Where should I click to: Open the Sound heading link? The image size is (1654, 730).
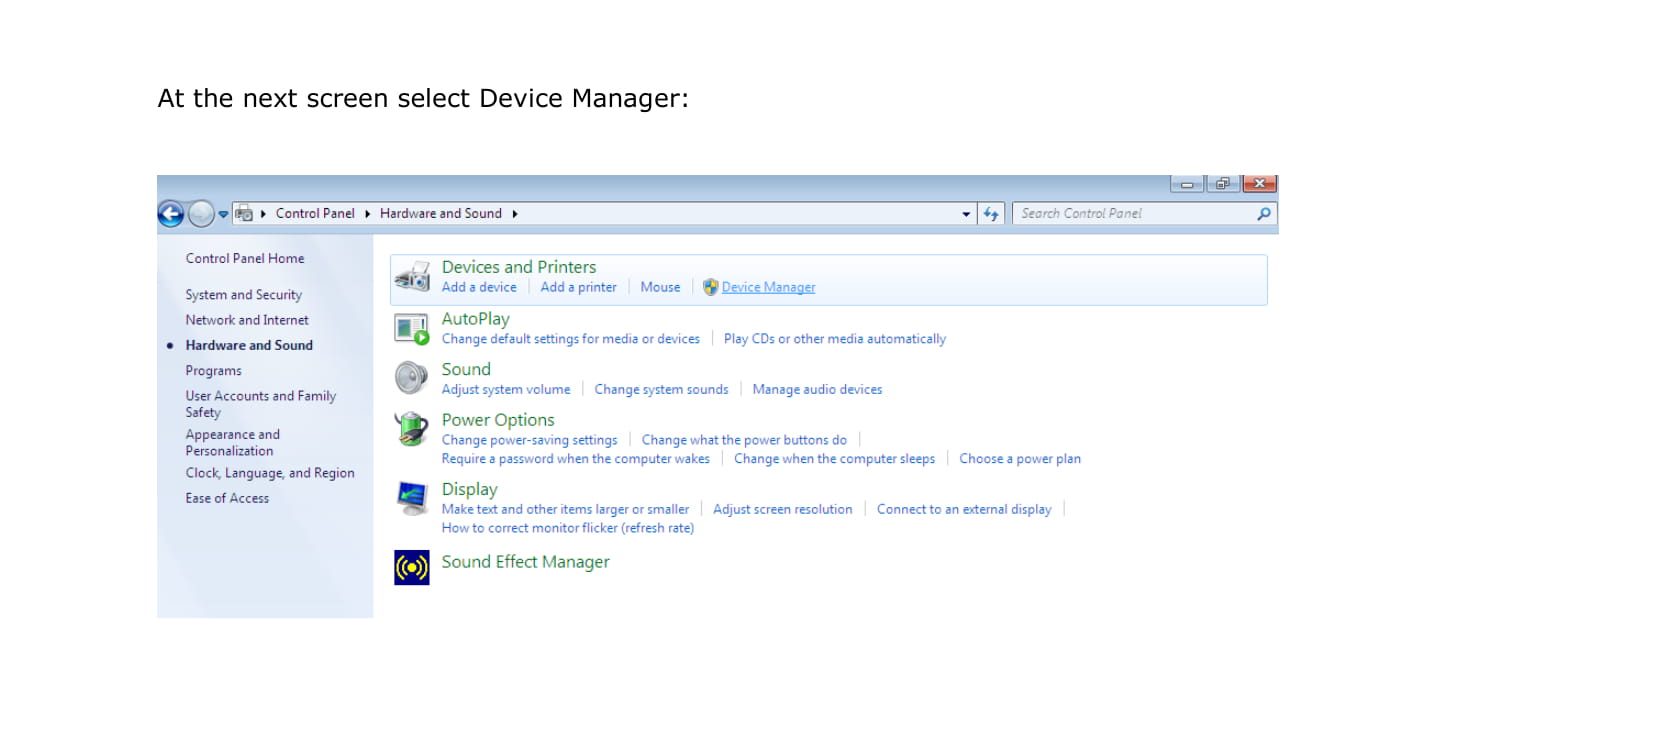point(466,369)
